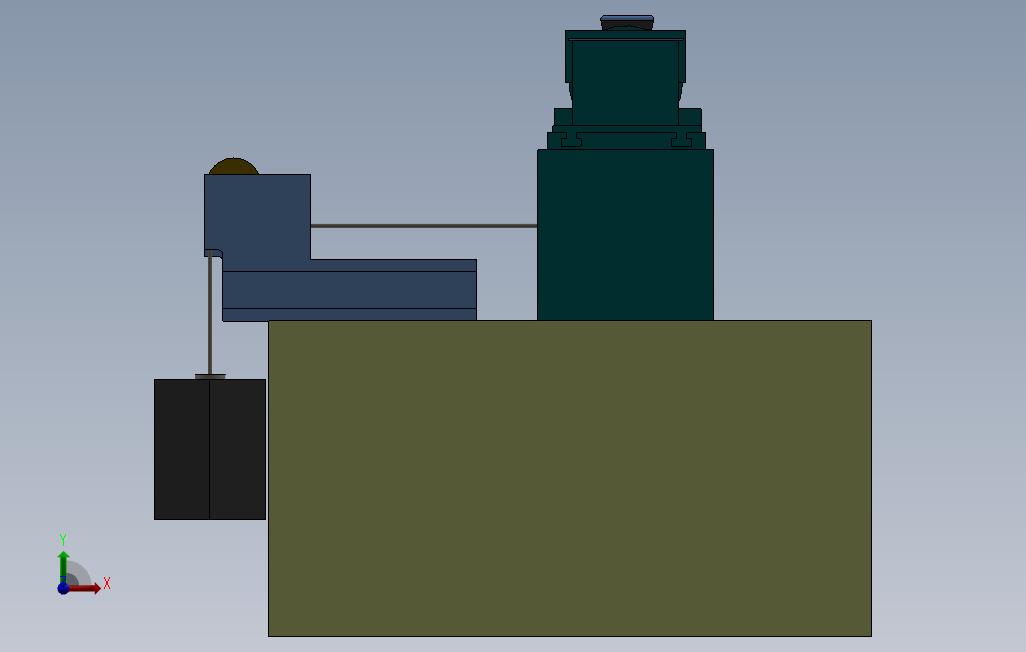
Task: Select the black box left of the base
Action: [x=210, y=449]
